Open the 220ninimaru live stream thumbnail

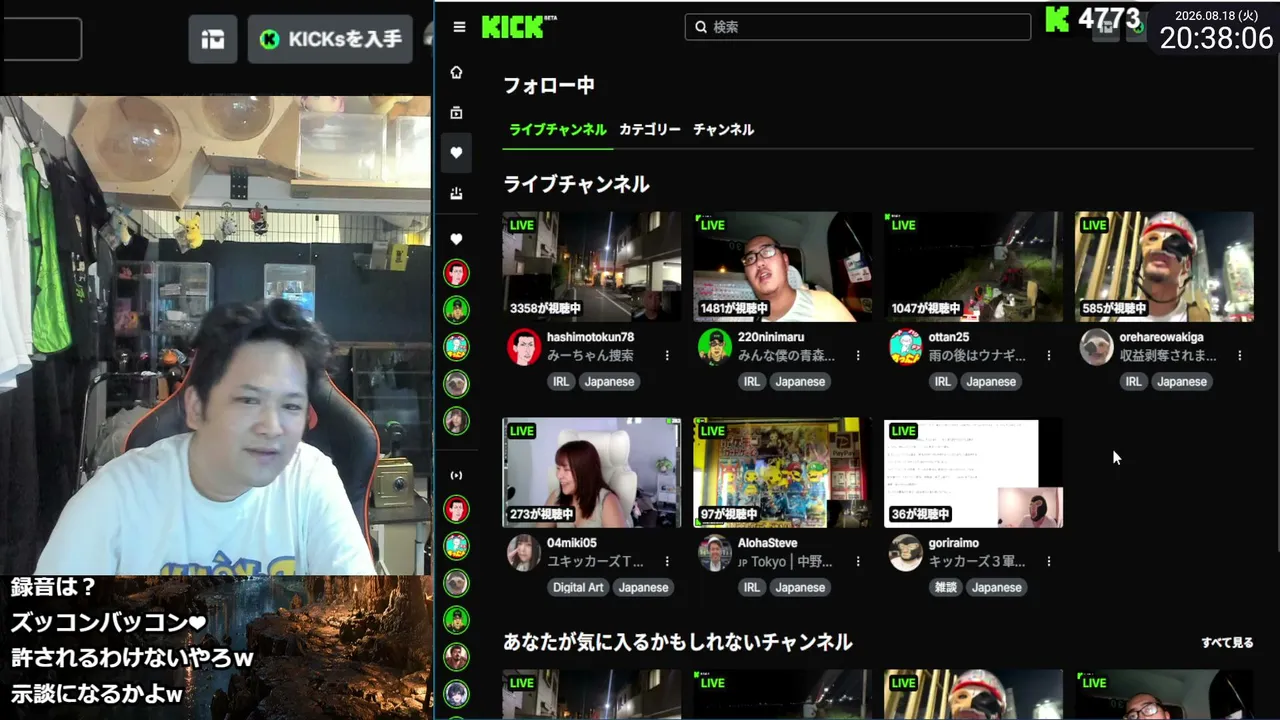tap(783, 266)
